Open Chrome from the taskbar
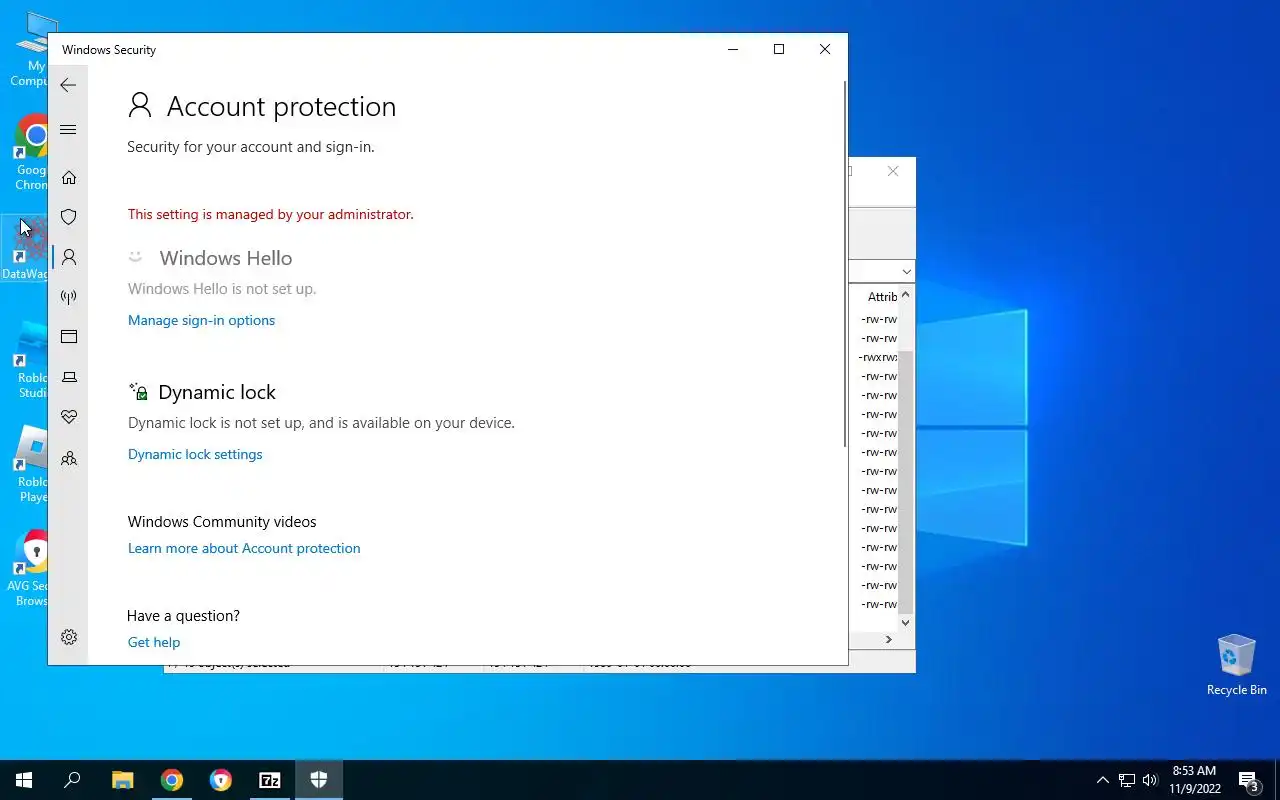Screen dimensions: 1280x800 pos(172,780)
